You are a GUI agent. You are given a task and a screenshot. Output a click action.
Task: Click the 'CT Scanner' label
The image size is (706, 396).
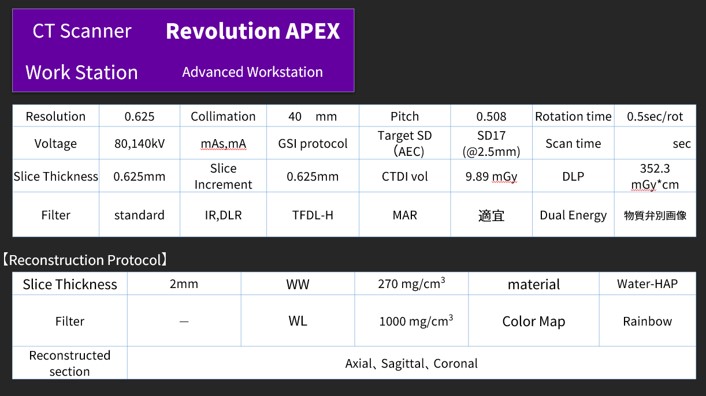82,31
